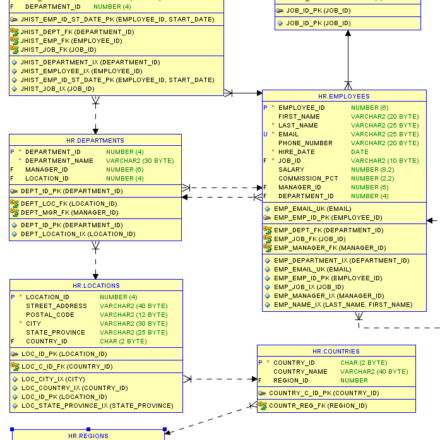Viewport: 440px width, 440px height.
Task: Select the relationship line from HR.EMPLOYEES up to jobs
Action: (348, 60)
